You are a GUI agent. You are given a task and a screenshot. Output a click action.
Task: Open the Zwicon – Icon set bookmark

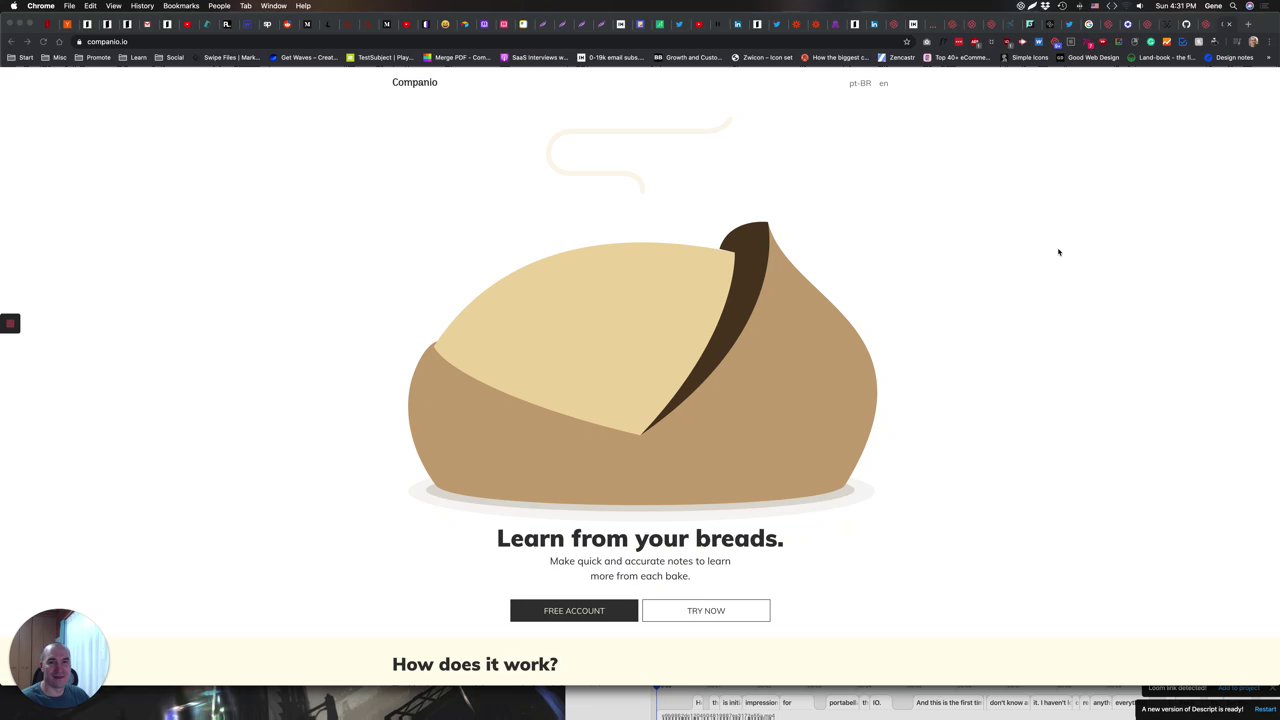762,58
